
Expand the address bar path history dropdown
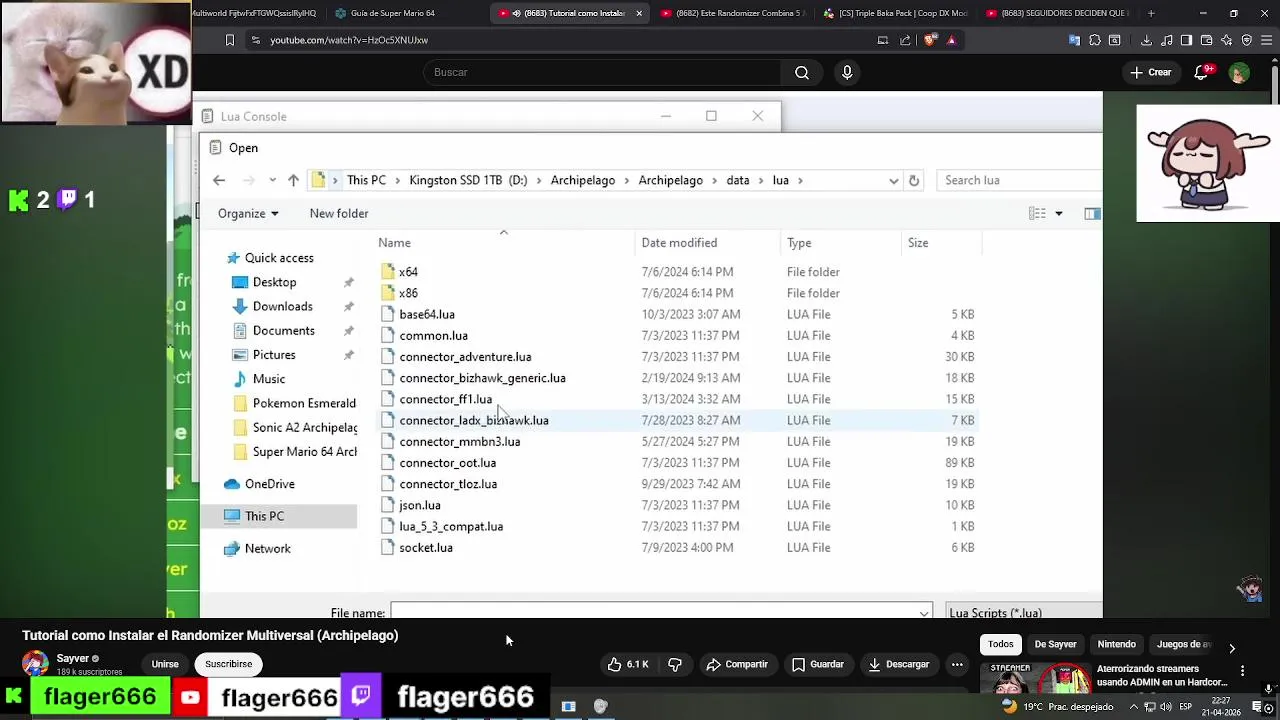pos(893,180)
